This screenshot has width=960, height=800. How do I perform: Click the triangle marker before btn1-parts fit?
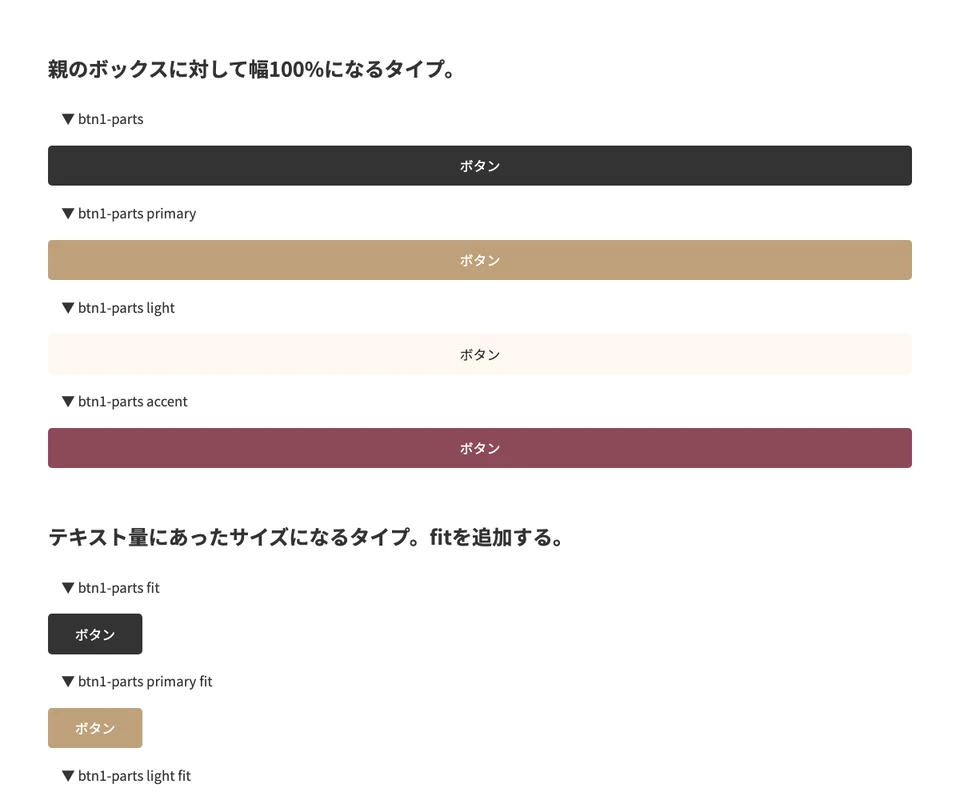pos(68,588)
